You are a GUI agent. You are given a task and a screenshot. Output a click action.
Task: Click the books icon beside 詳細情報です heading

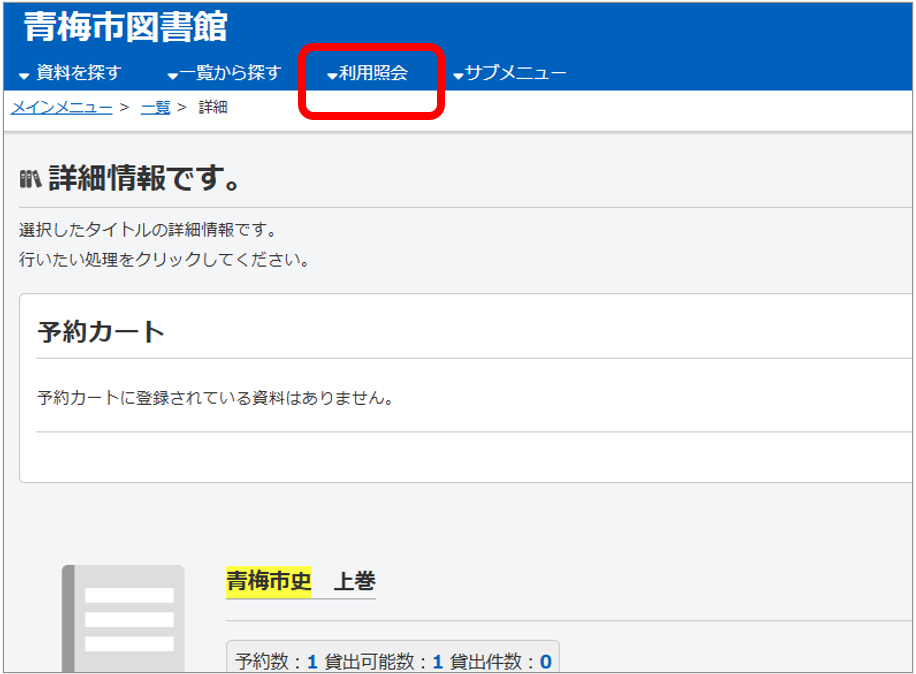(x=30, y=180)
